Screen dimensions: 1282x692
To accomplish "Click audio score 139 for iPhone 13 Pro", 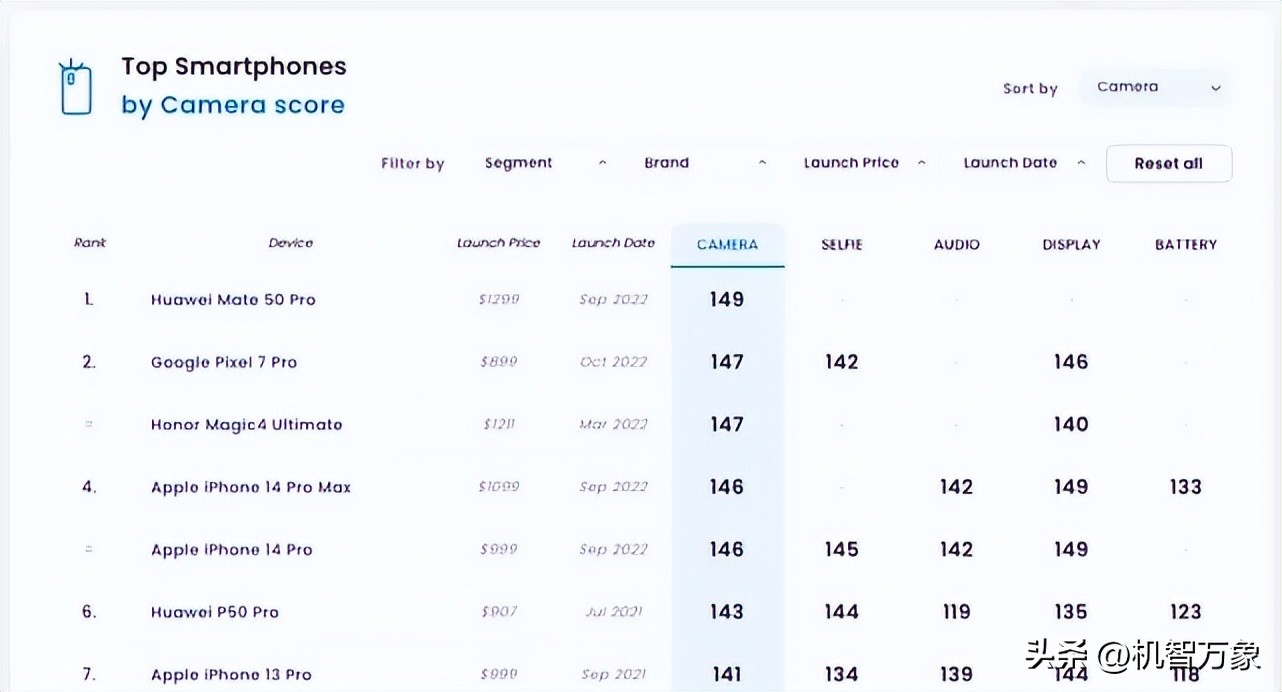I will 956,675.
